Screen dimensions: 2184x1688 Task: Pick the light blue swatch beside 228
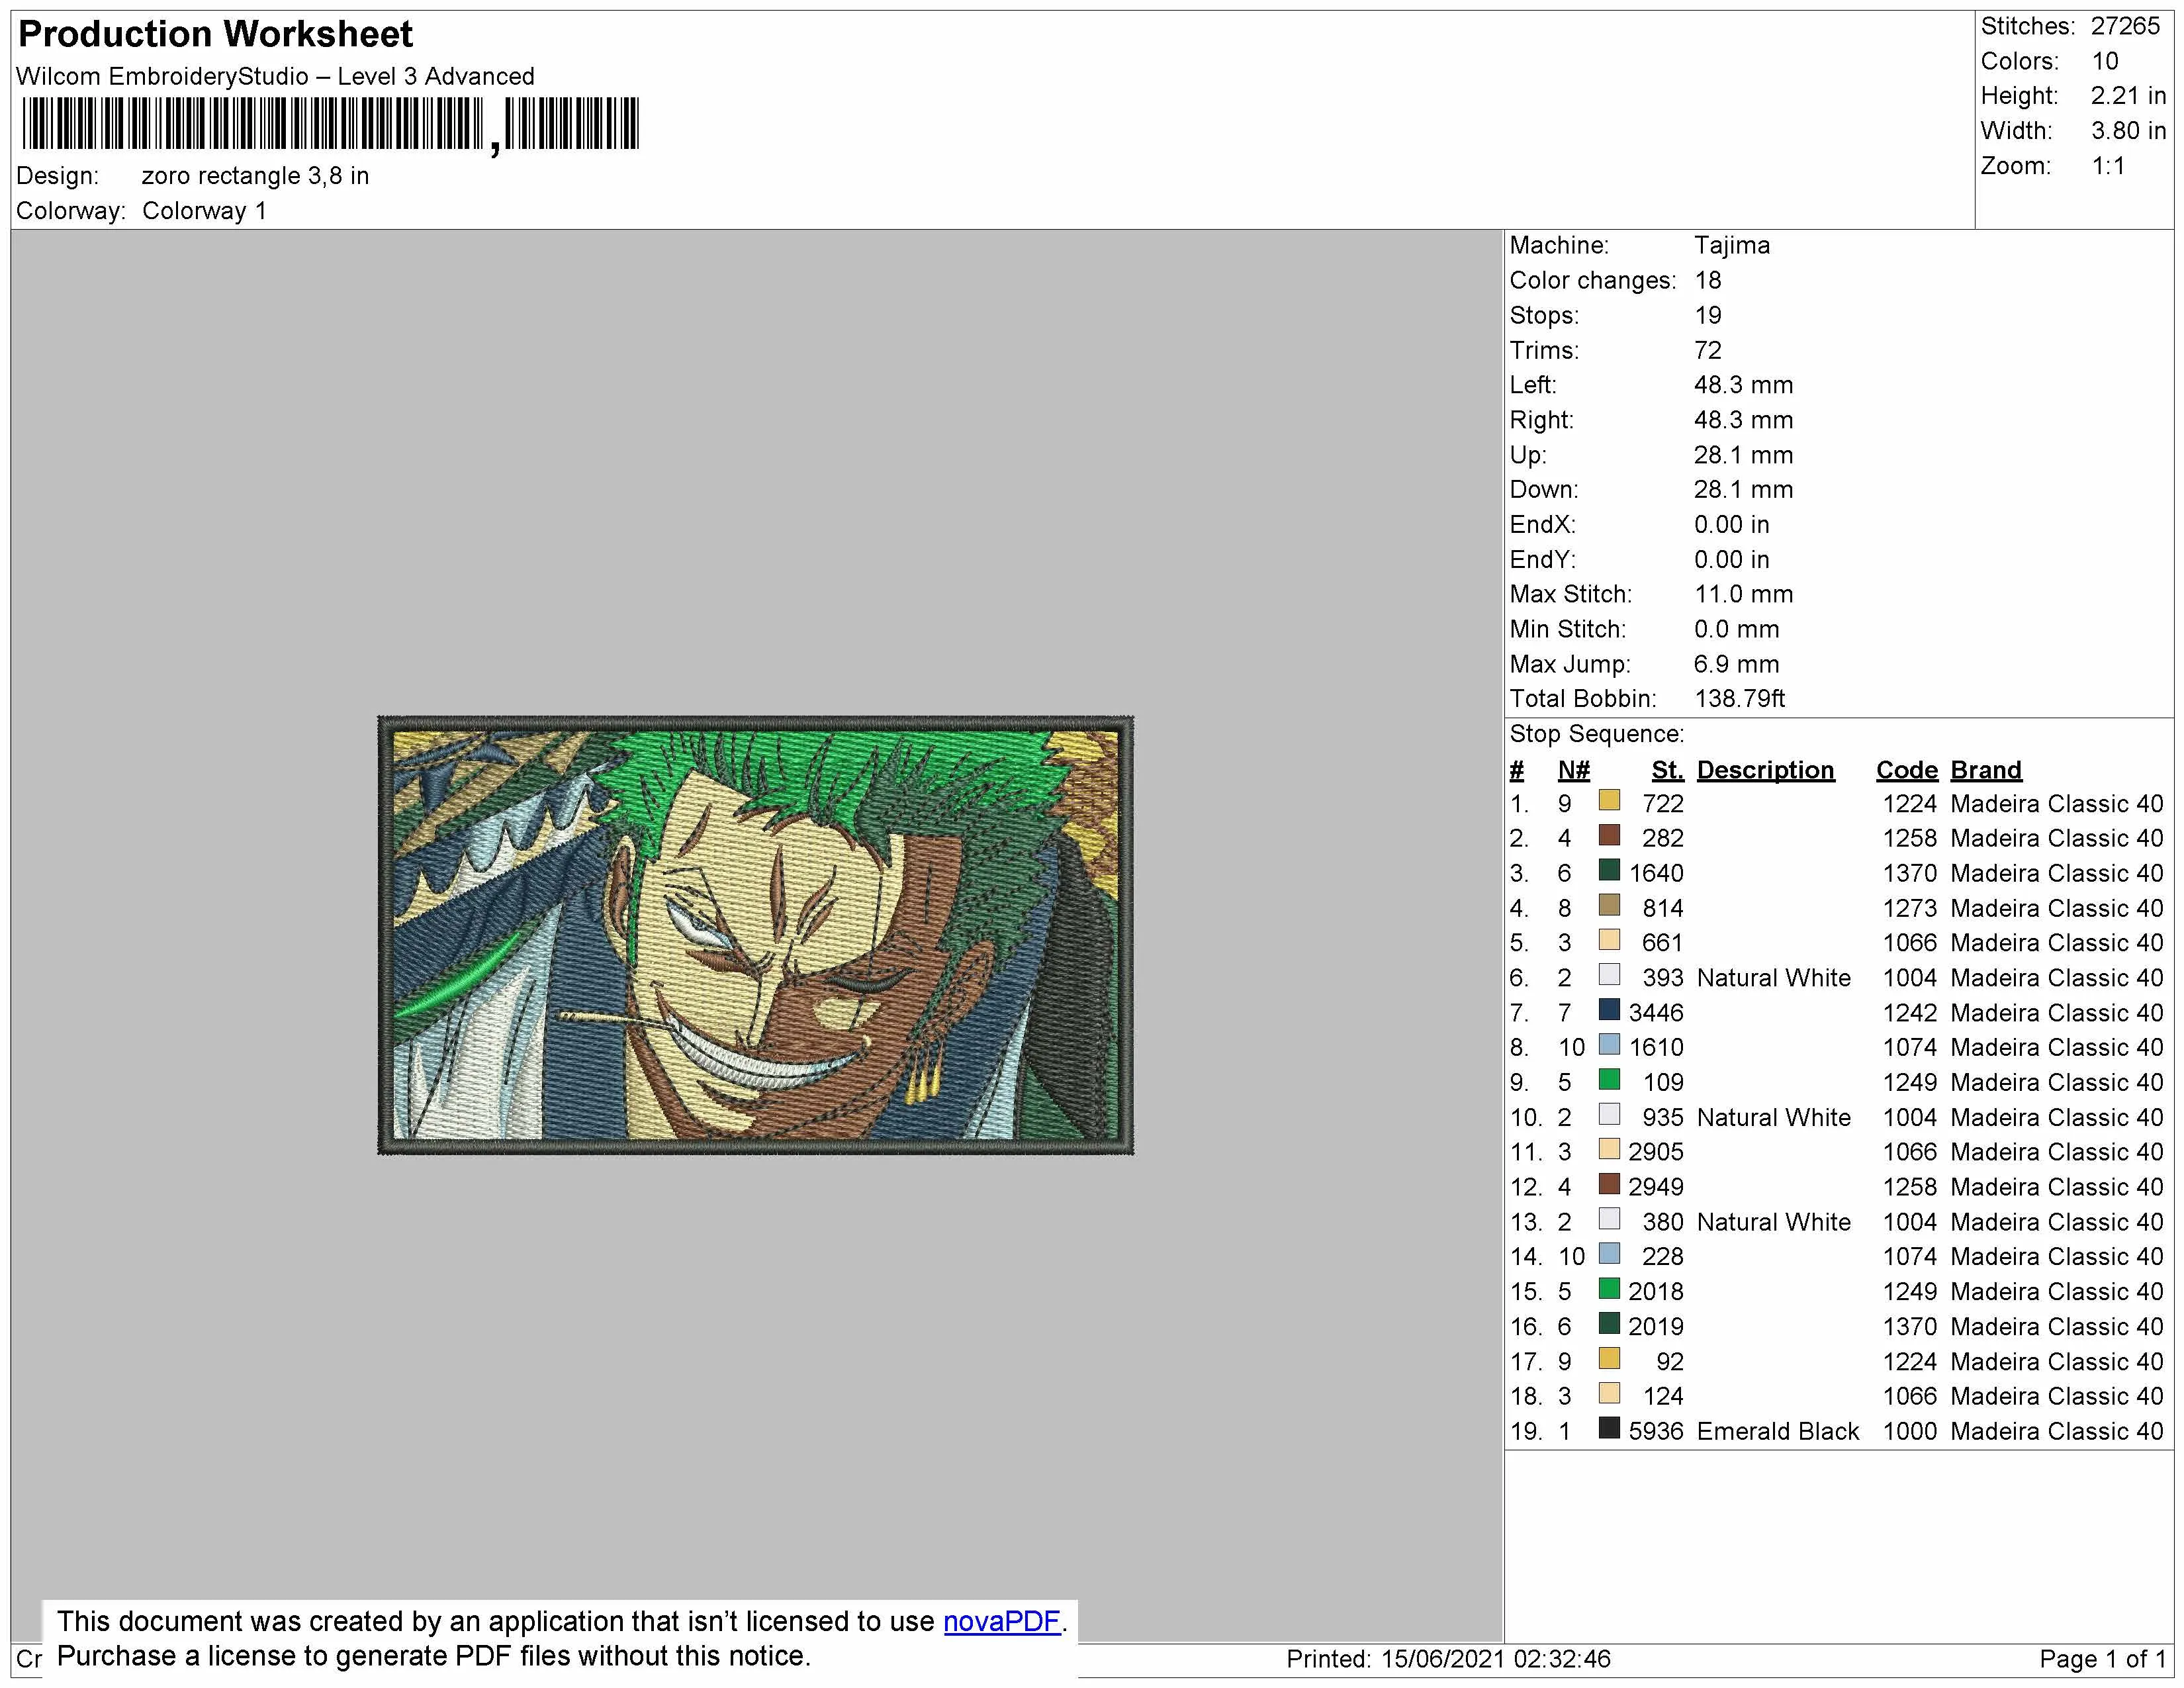point(1609,1254)
